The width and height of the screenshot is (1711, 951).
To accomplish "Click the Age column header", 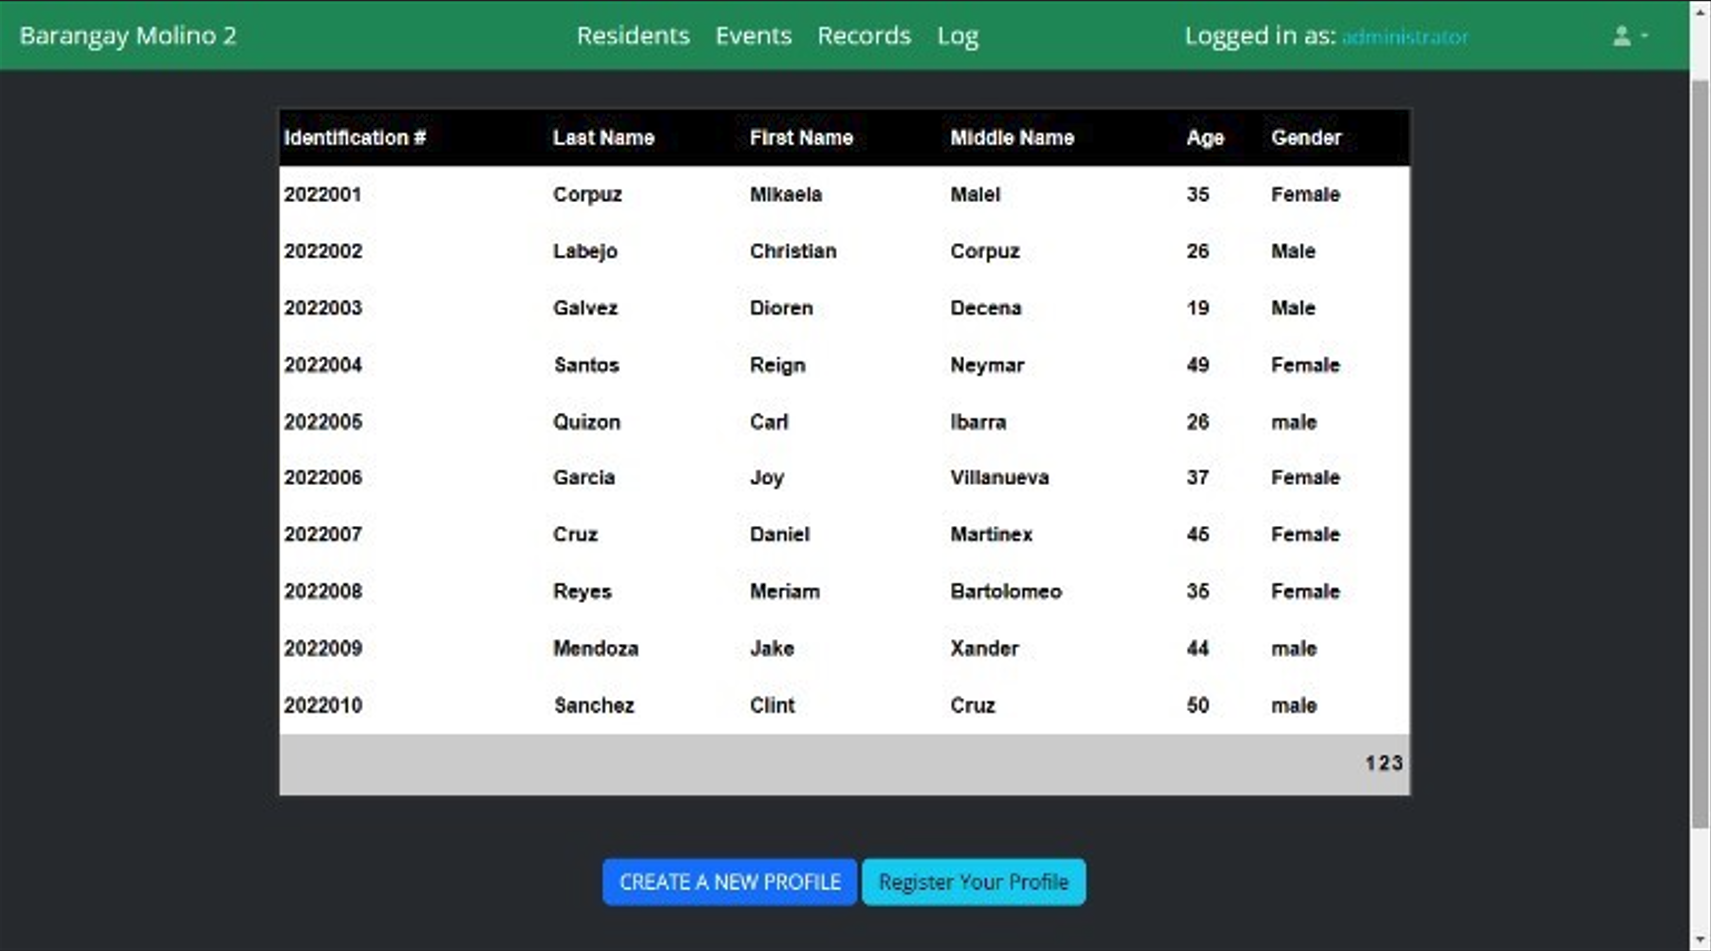I will tap(1204, 138).
